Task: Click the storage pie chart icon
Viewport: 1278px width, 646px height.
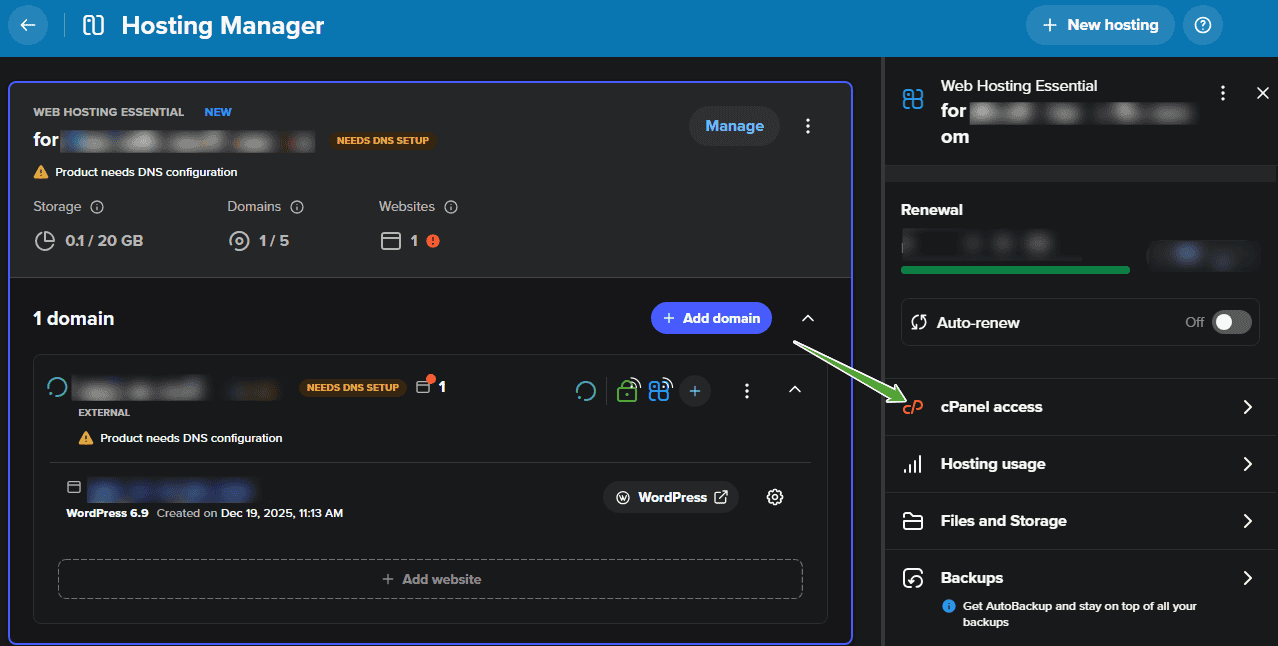Action: point(45,241)
